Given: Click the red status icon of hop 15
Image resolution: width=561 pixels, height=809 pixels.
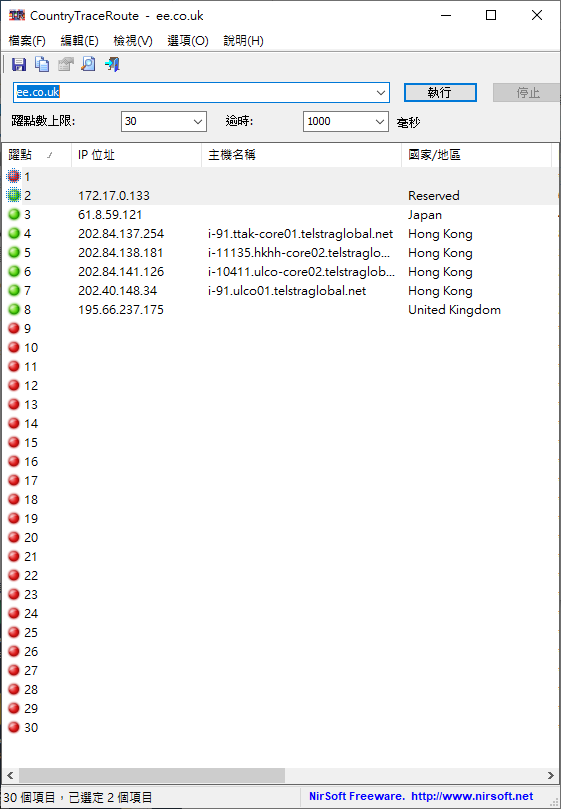Looking at the screenshot, I should click(x=14, y=442).
